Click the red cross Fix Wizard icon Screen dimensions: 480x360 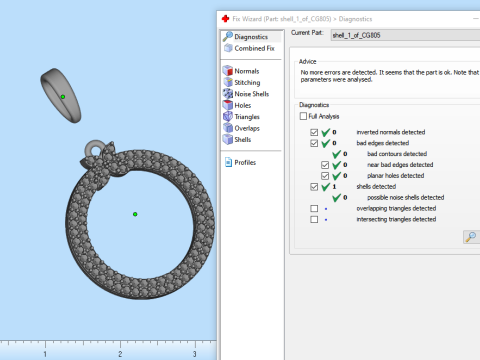226,19
